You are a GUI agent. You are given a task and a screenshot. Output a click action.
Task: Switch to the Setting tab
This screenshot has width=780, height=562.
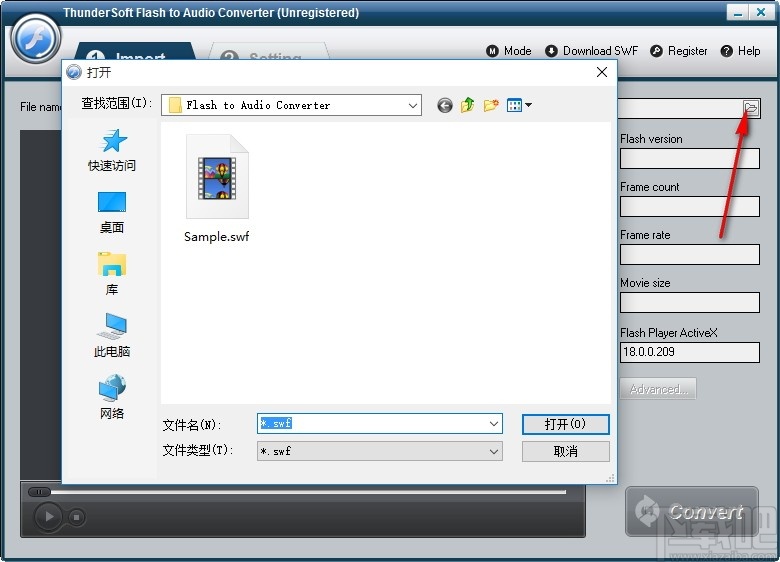click(270, 52)
